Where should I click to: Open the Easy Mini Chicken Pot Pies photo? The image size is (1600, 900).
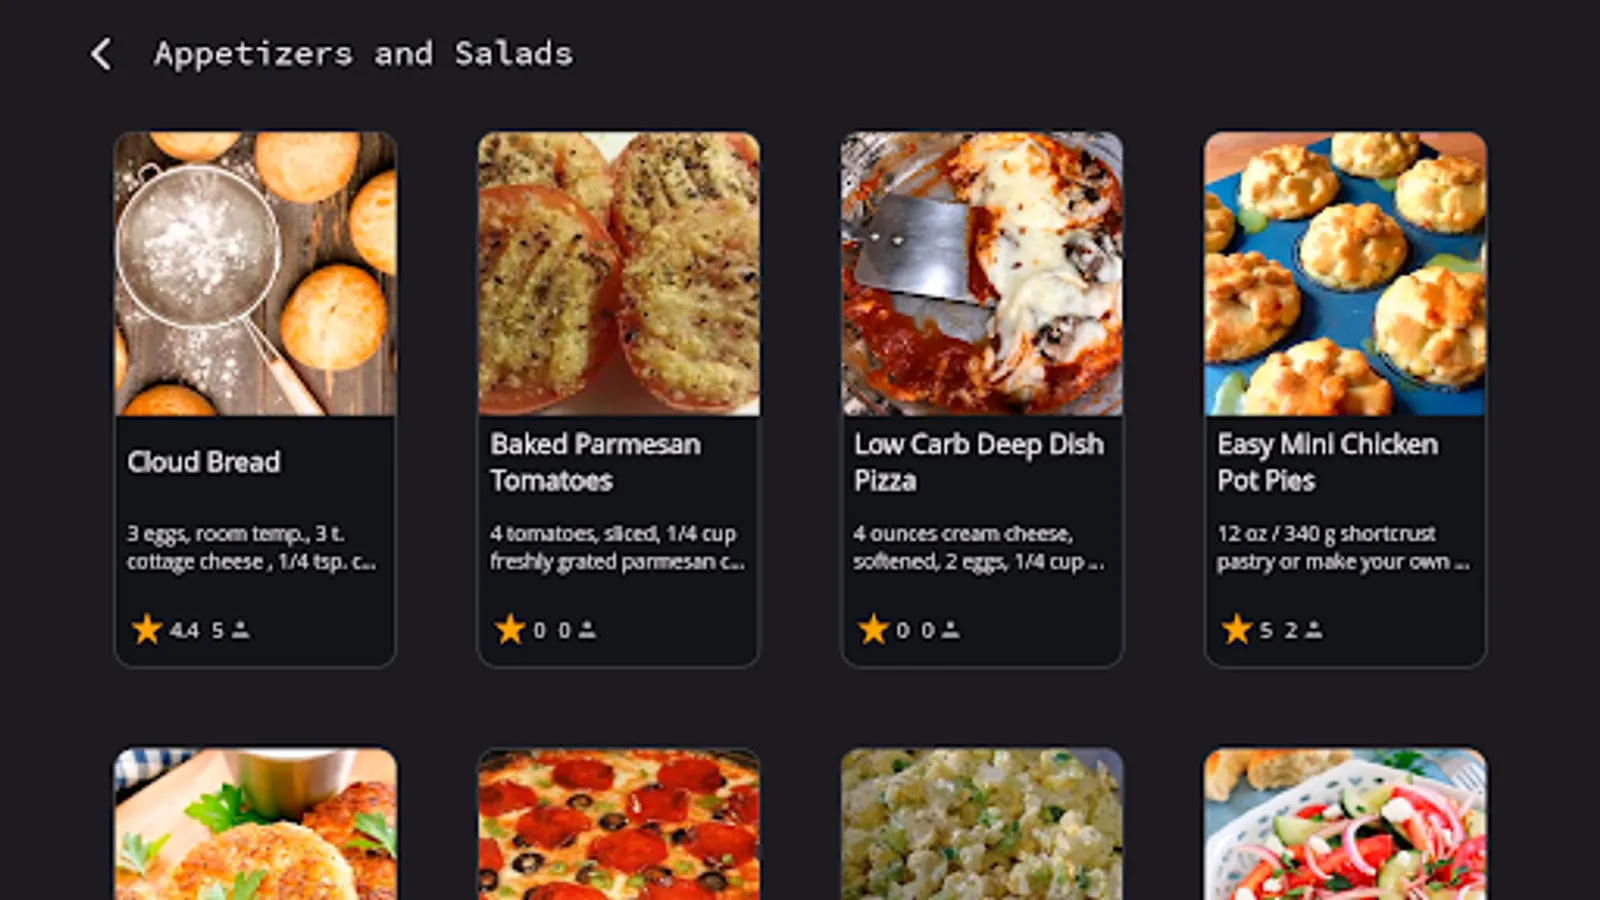point(1345,274)
